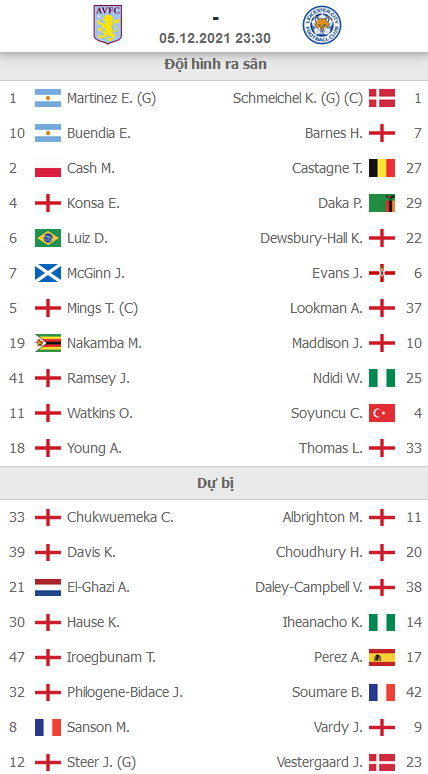
Task: Click the Aston Villa club crest
Action: tap(108, 25)
